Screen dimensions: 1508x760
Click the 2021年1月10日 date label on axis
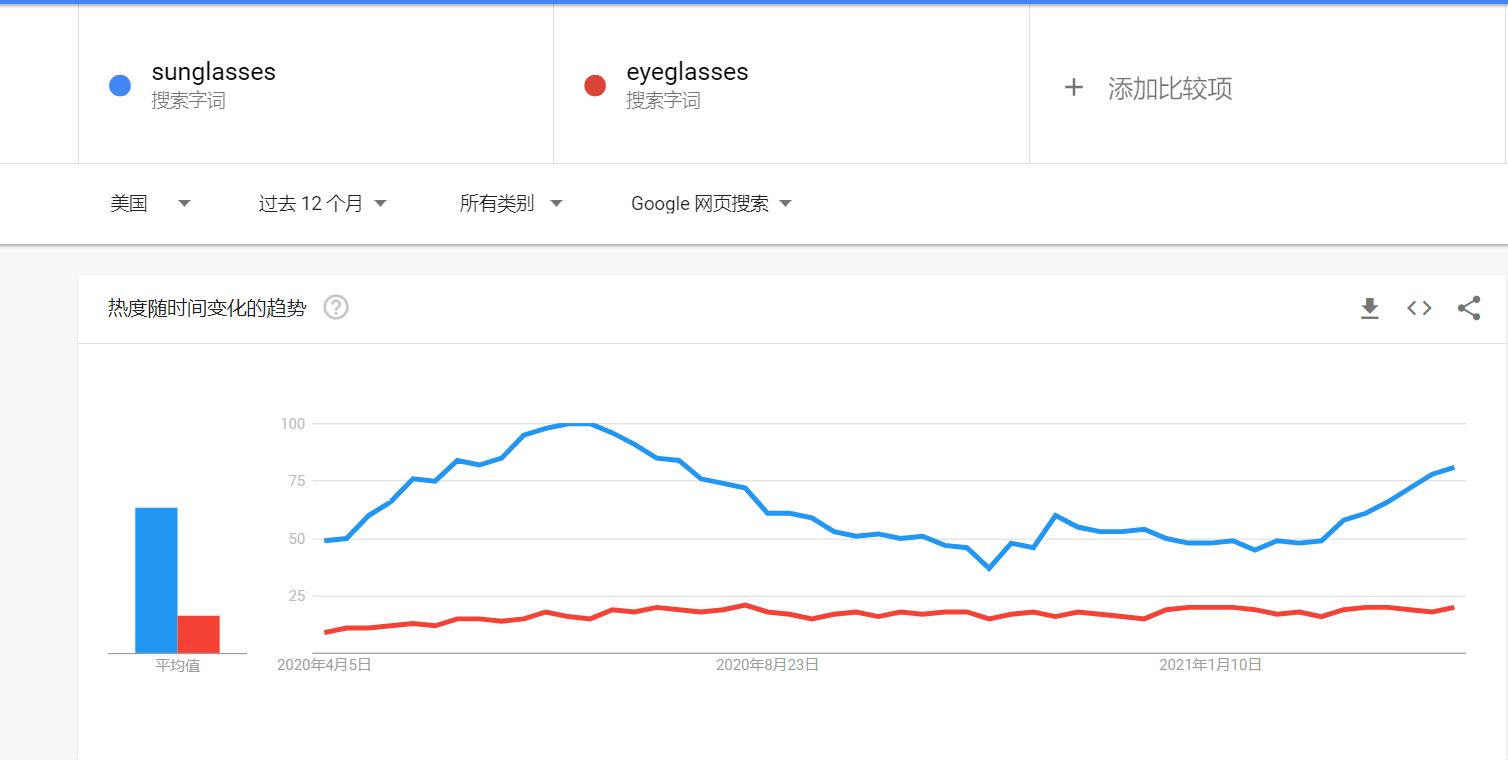pyautogui.click(x=1210, y=664)
